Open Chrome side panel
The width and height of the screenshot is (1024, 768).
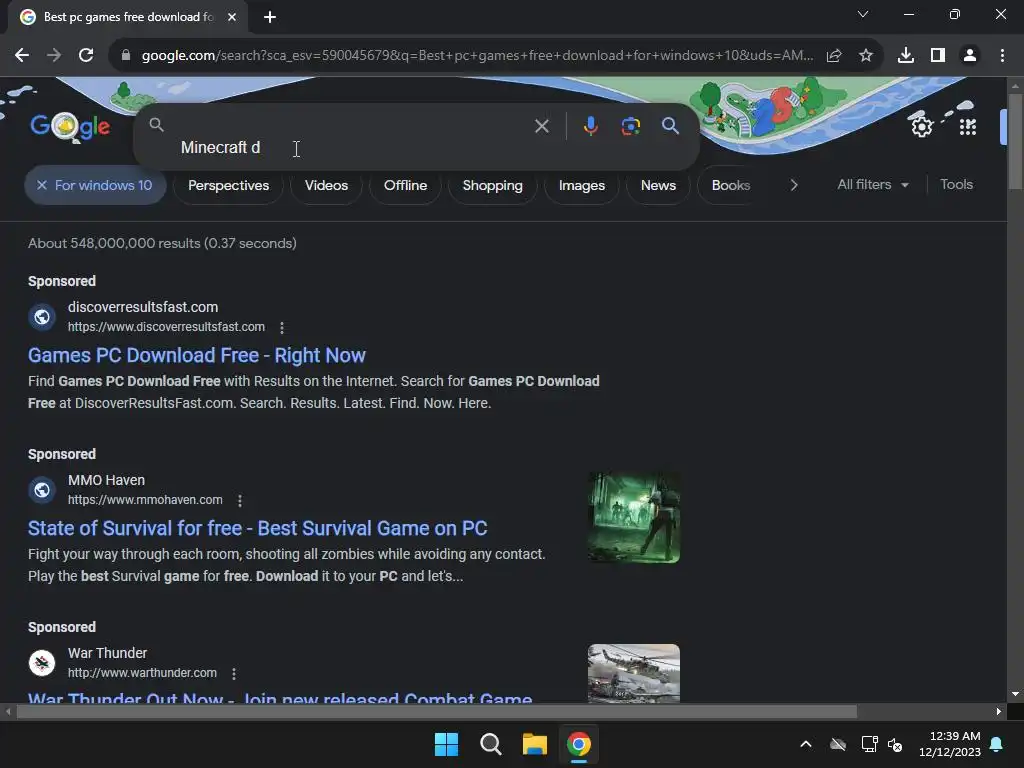[938, 56]
